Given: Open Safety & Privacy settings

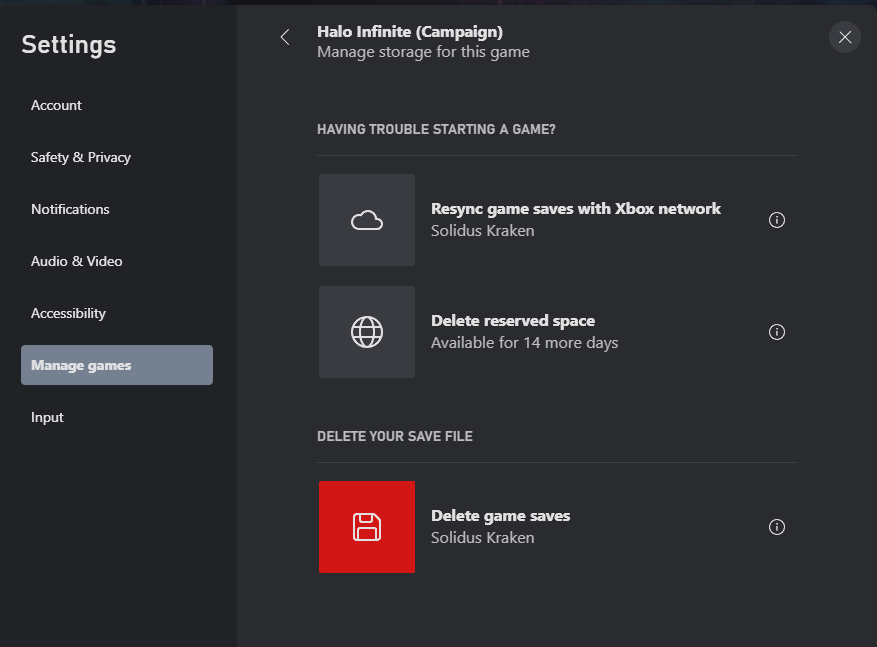Looking at the screenshot, I should click(117, 157).
